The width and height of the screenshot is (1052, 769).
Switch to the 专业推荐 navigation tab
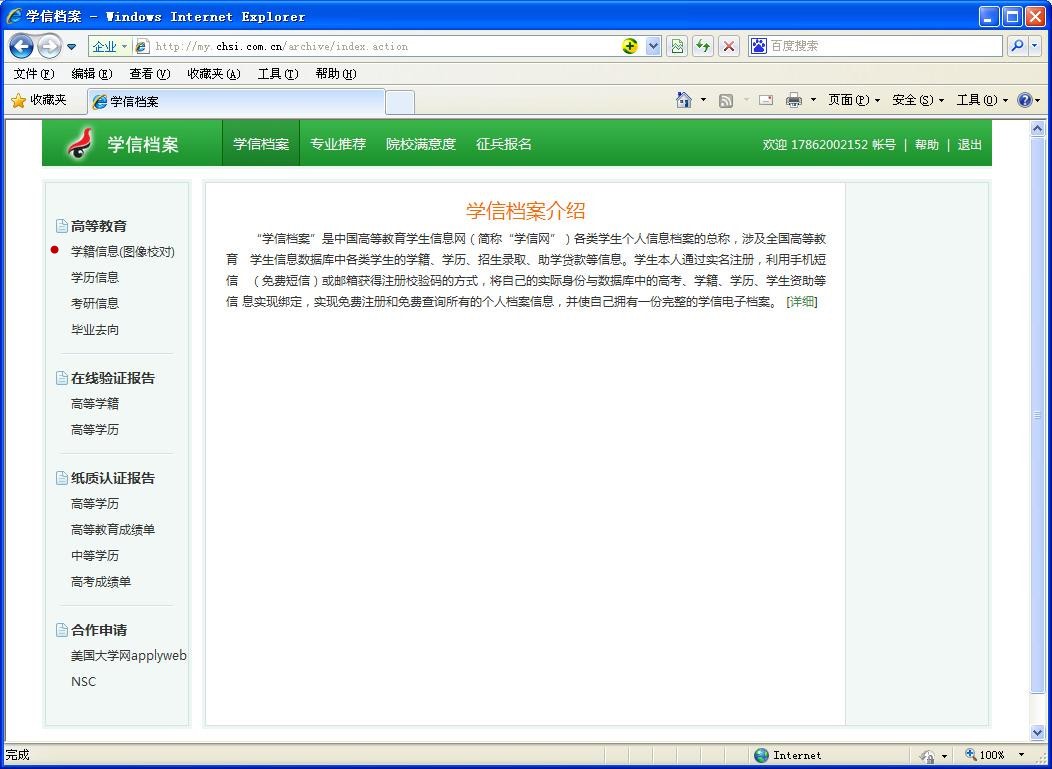point(337,144)
